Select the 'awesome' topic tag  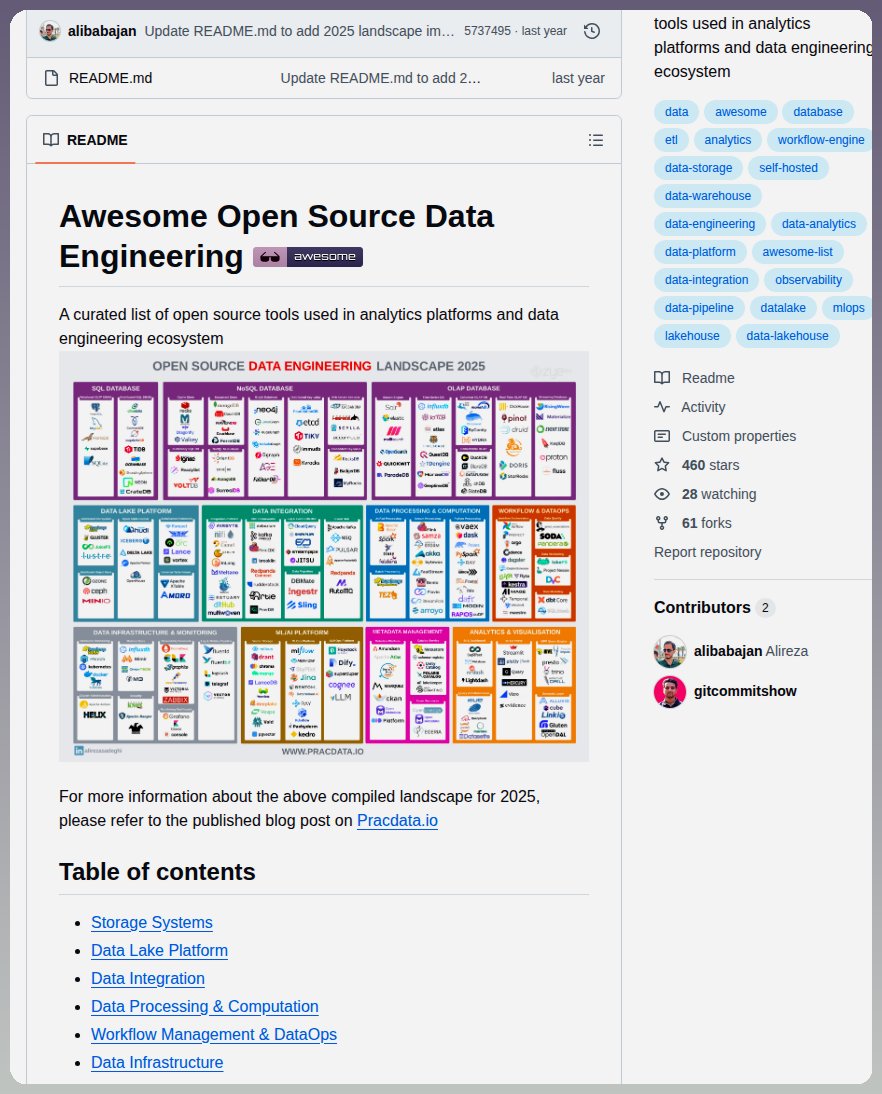click(x=740, y=112)
